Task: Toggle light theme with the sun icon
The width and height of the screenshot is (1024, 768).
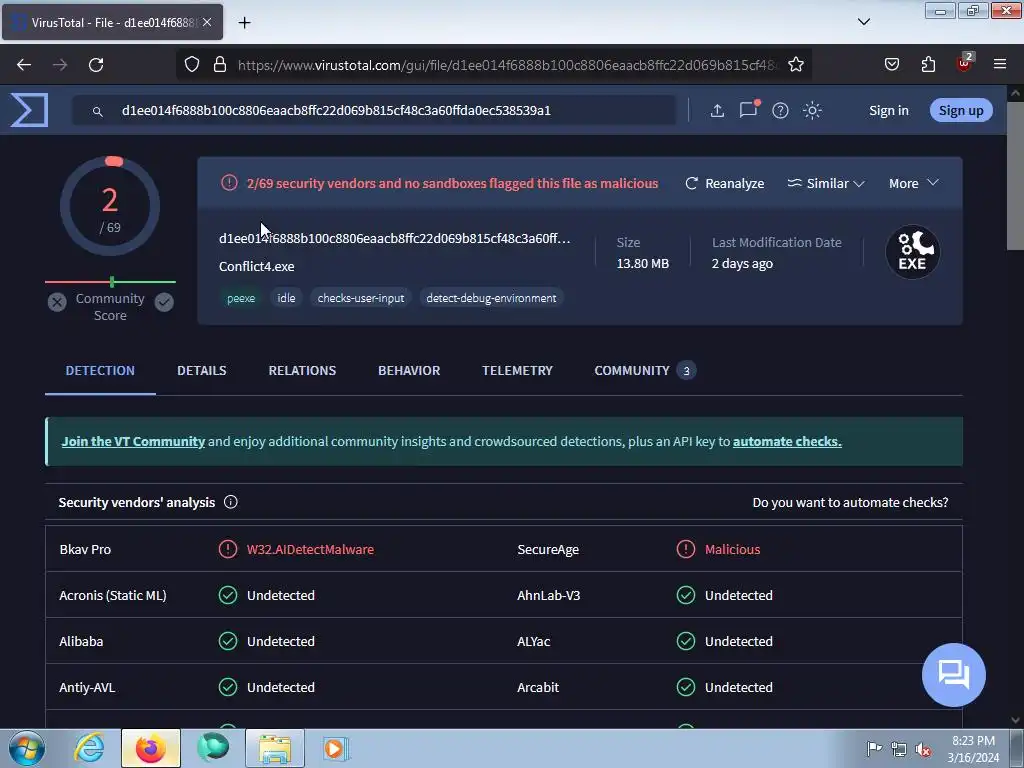Action: coord(812,110)
